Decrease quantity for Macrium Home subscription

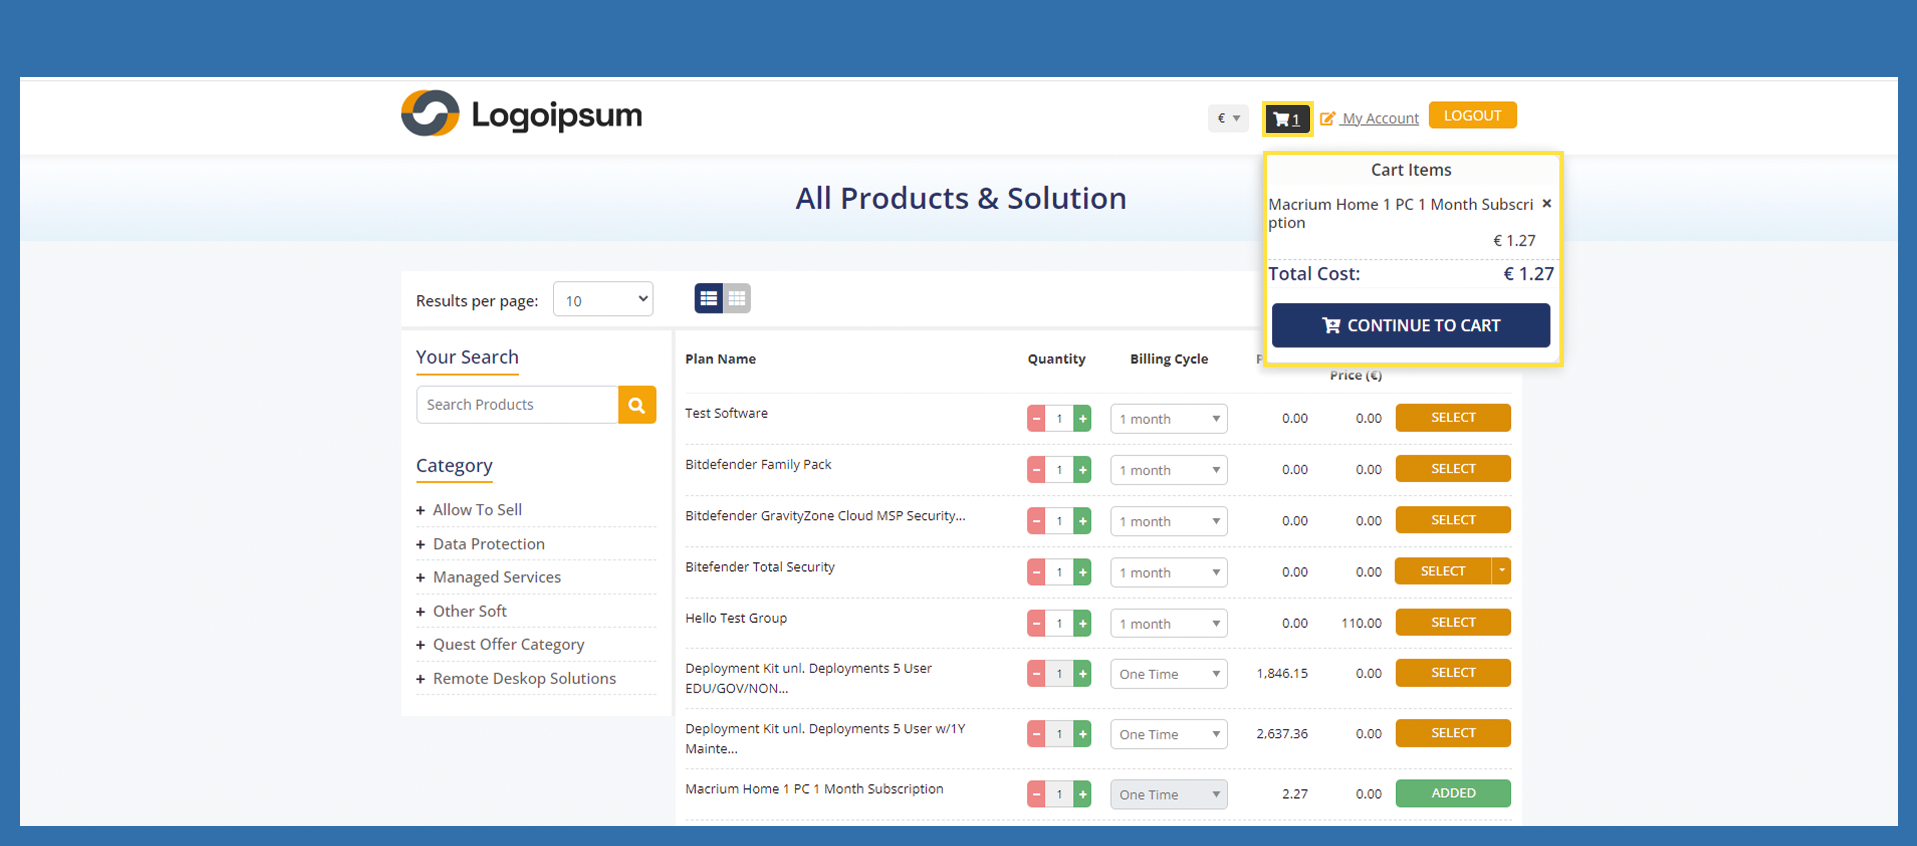tap(1036, 795)
